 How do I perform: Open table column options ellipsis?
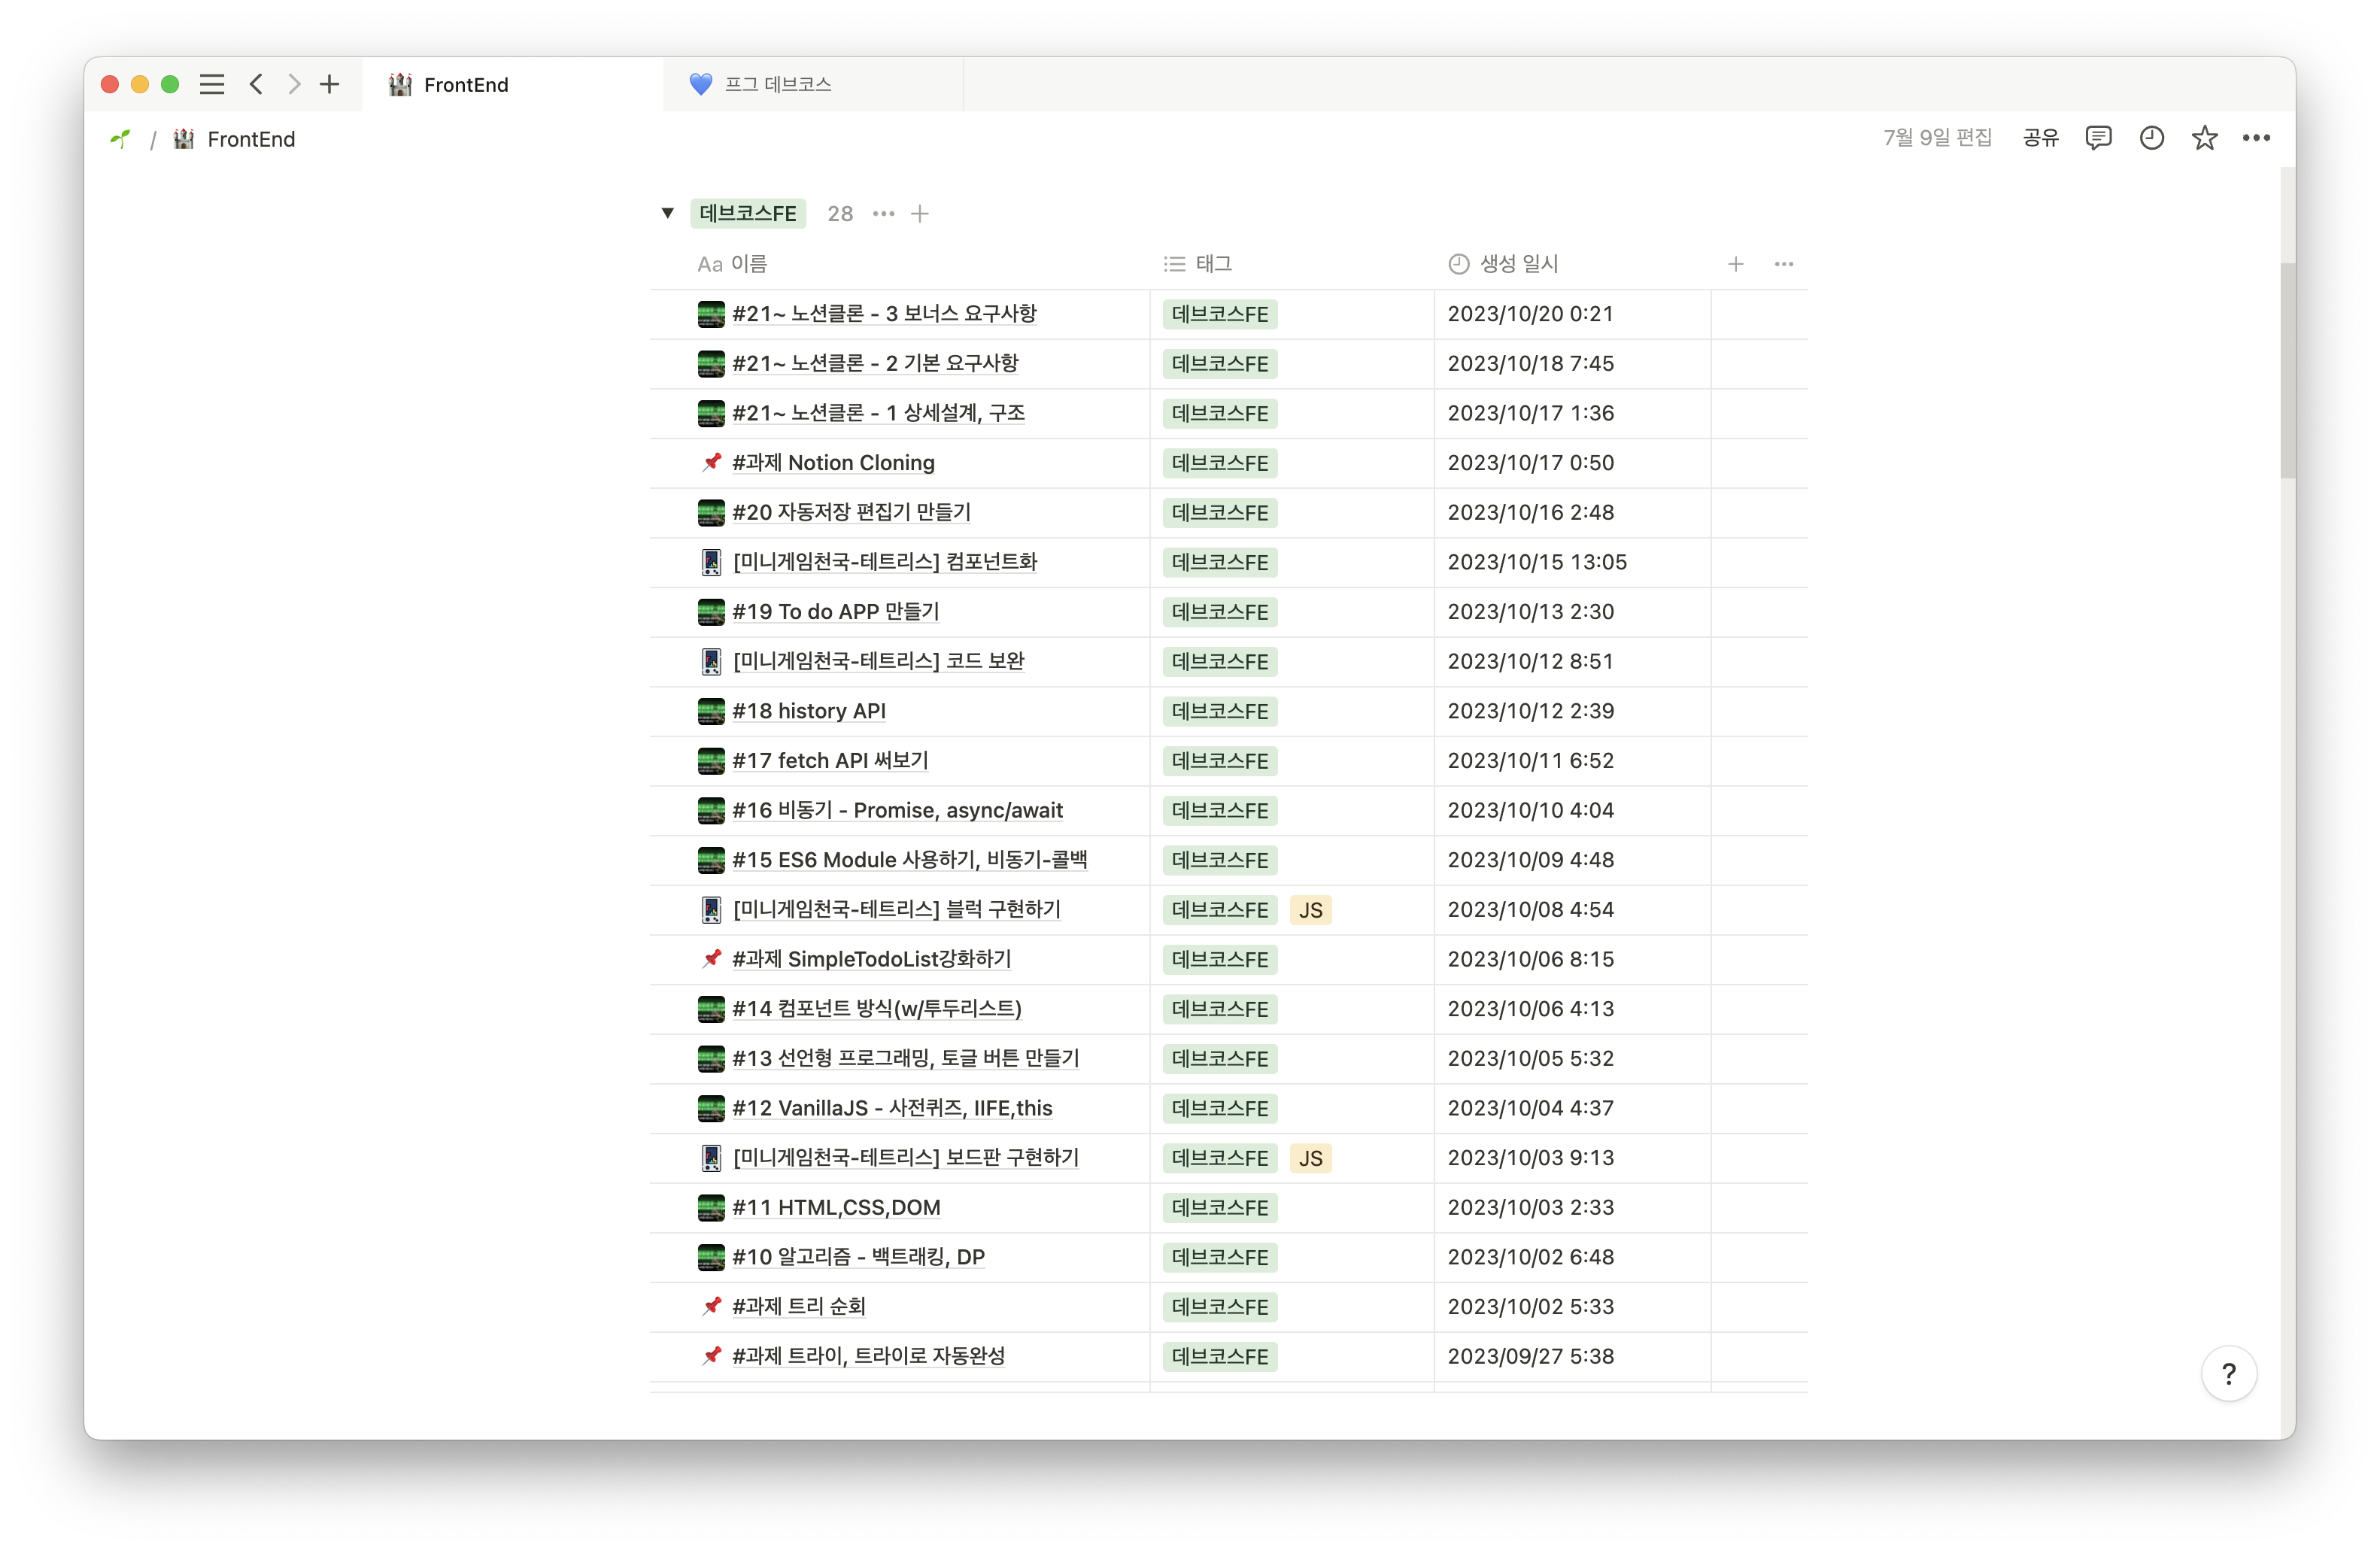(1784, 264)
